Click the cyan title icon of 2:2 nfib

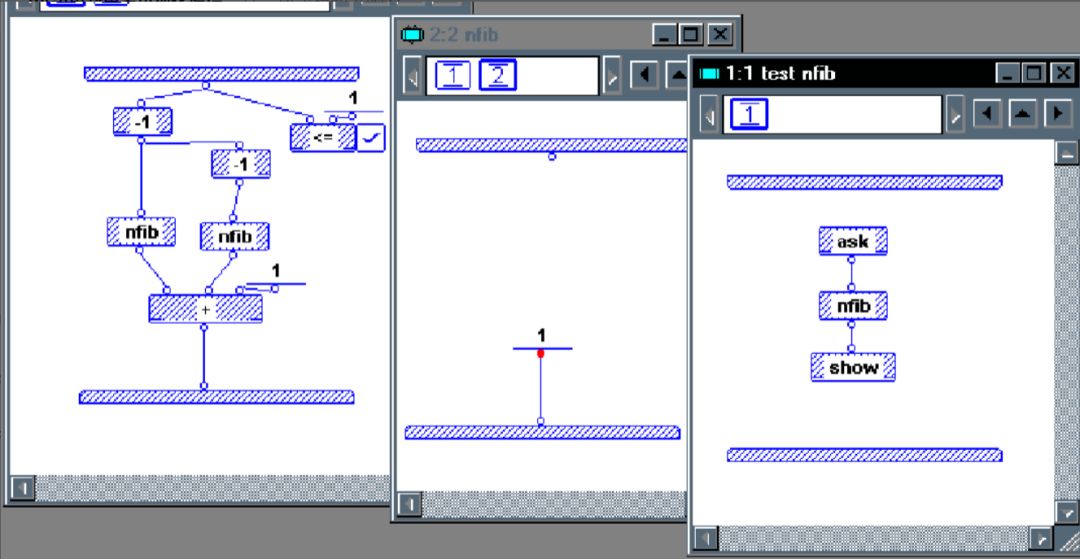pos(412,34)
